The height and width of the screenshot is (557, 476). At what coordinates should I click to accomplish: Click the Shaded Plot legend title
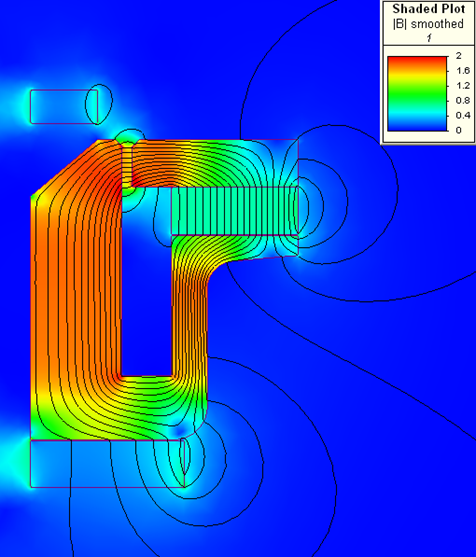[429, 9]
